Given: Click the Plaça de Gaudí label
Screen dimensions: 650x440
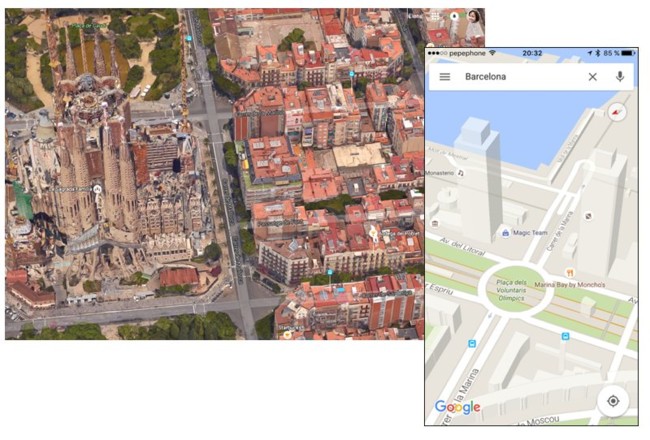Looking at the screenshot, I should point(88,26).
